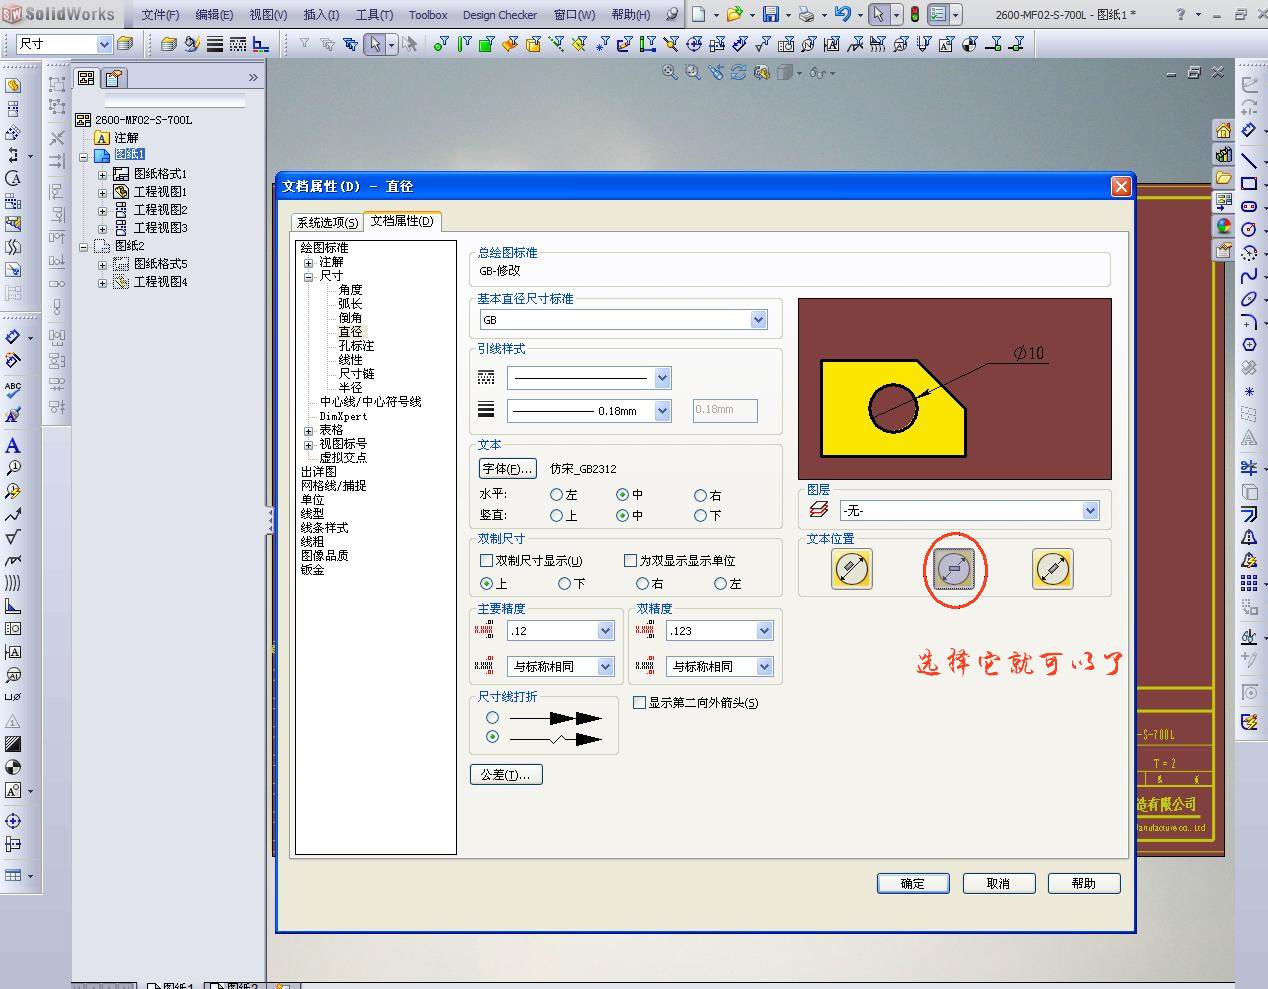The width and height of the screenshot is (1268, 989).
Task: Choose the aligned text position icon
Action: click(x=852, y=569)
